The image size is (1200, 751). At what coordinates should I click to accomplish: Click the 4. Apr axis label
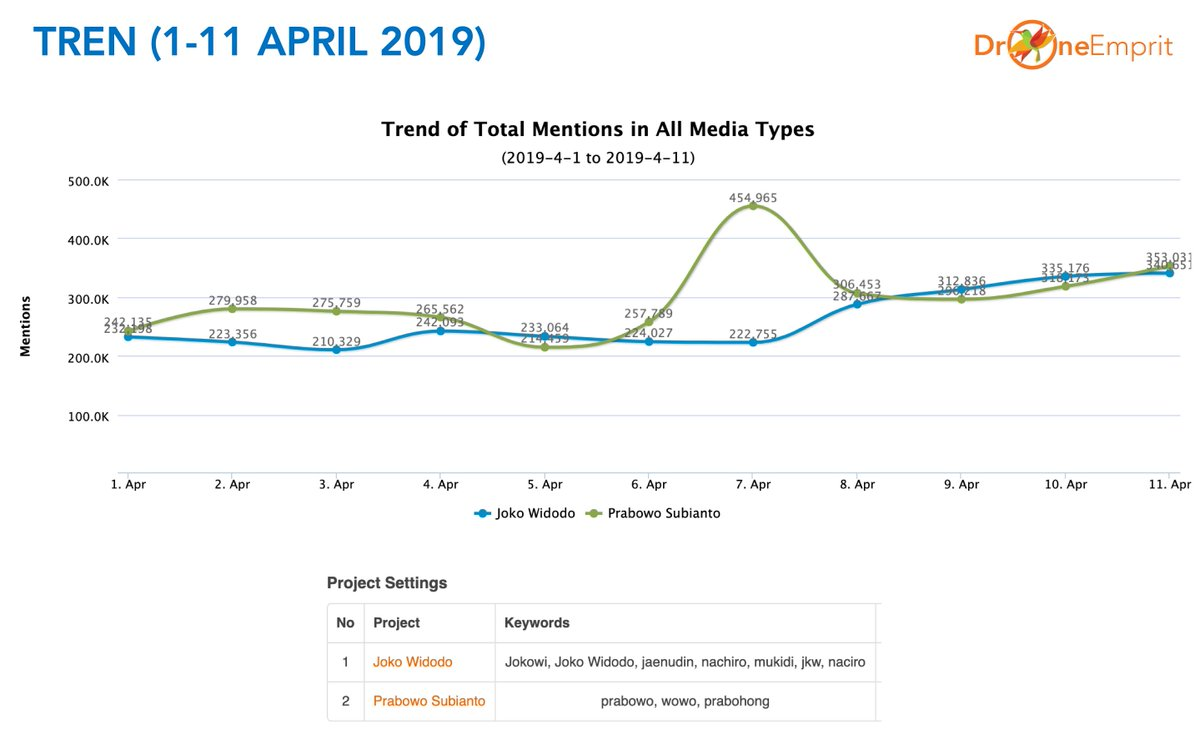440,484
